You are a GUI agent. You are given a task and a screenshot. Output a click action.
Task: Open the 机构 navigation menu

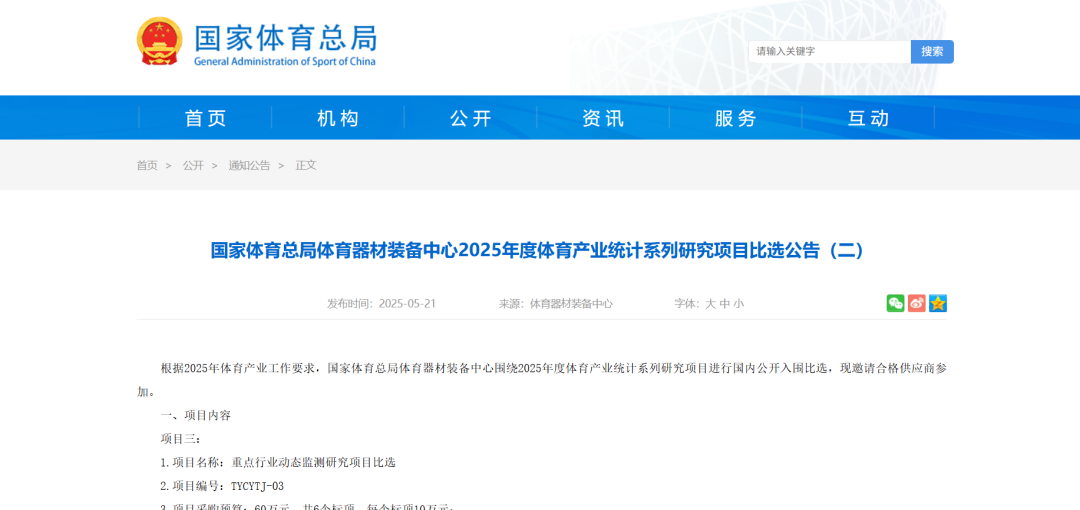click(338, 119)
